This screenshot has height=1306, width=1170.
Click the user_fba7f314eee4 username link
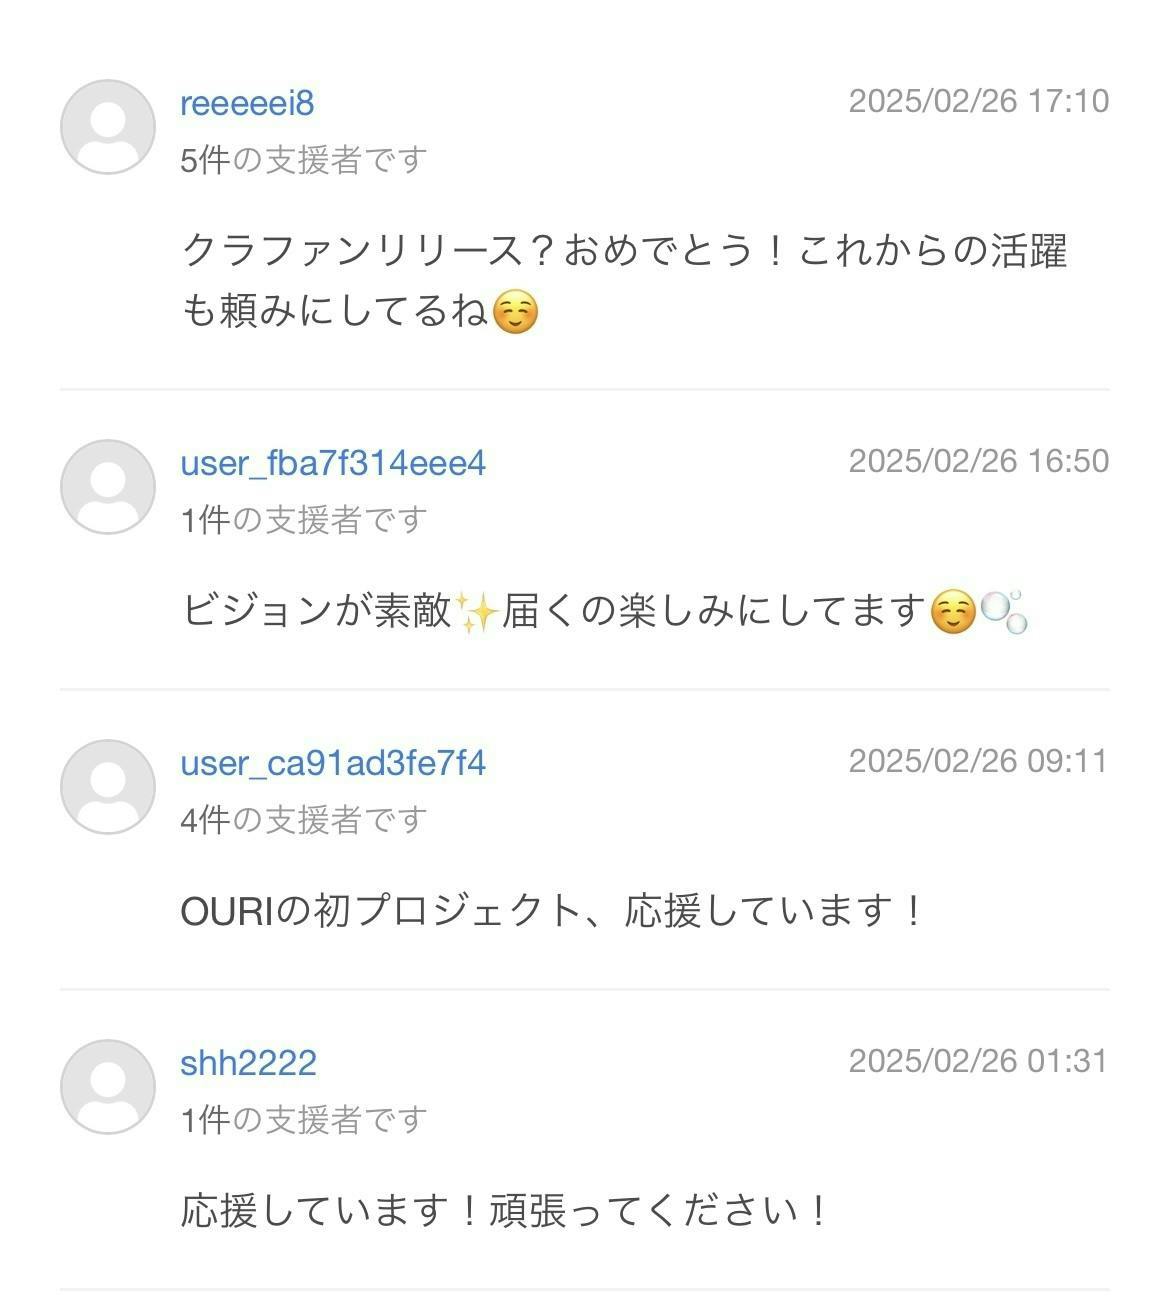(x=333, y=463)
